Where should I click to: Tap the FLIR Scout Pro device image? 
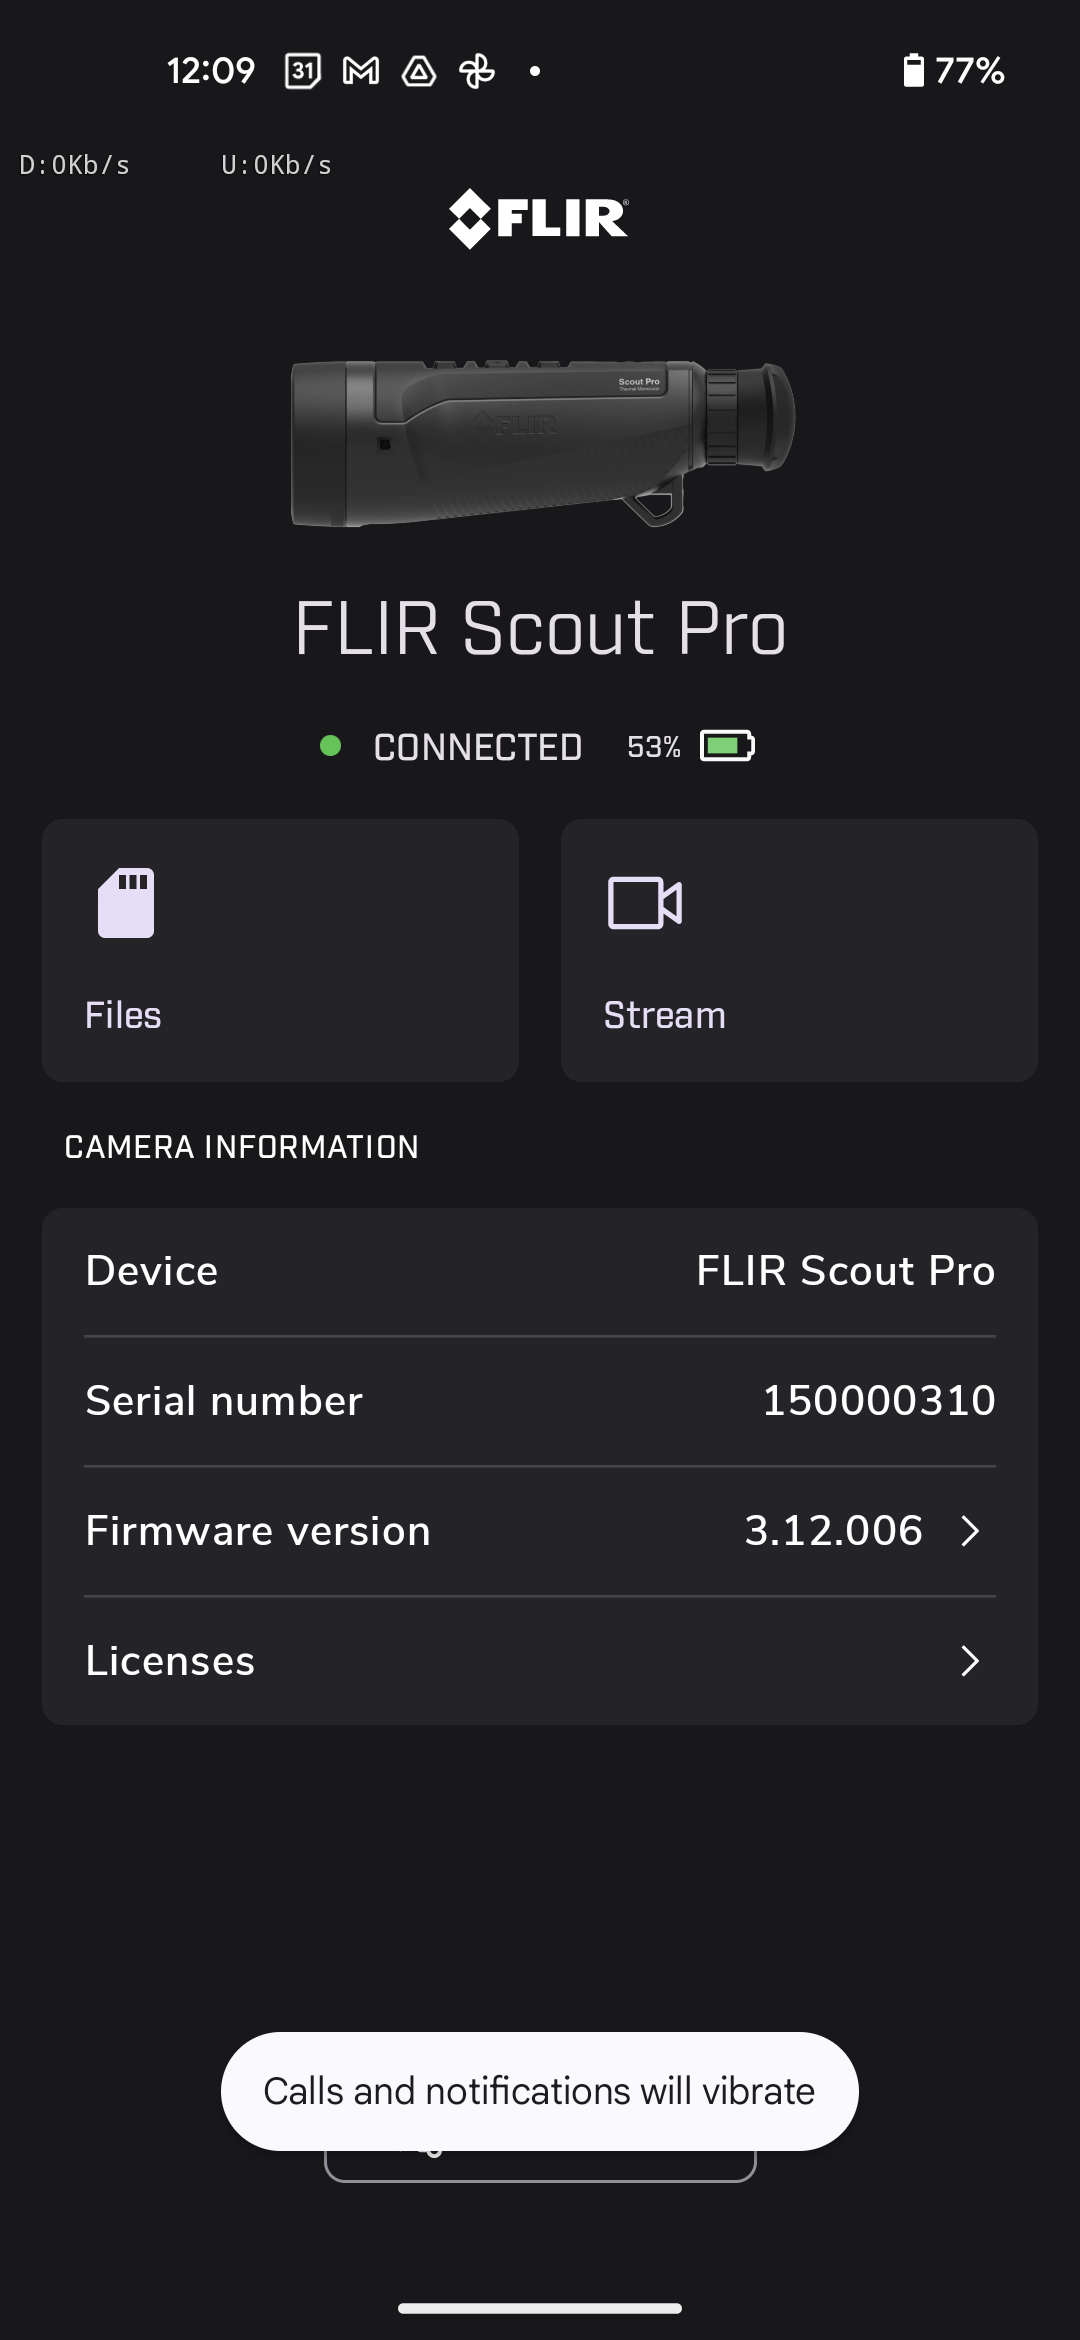point(542,443)
